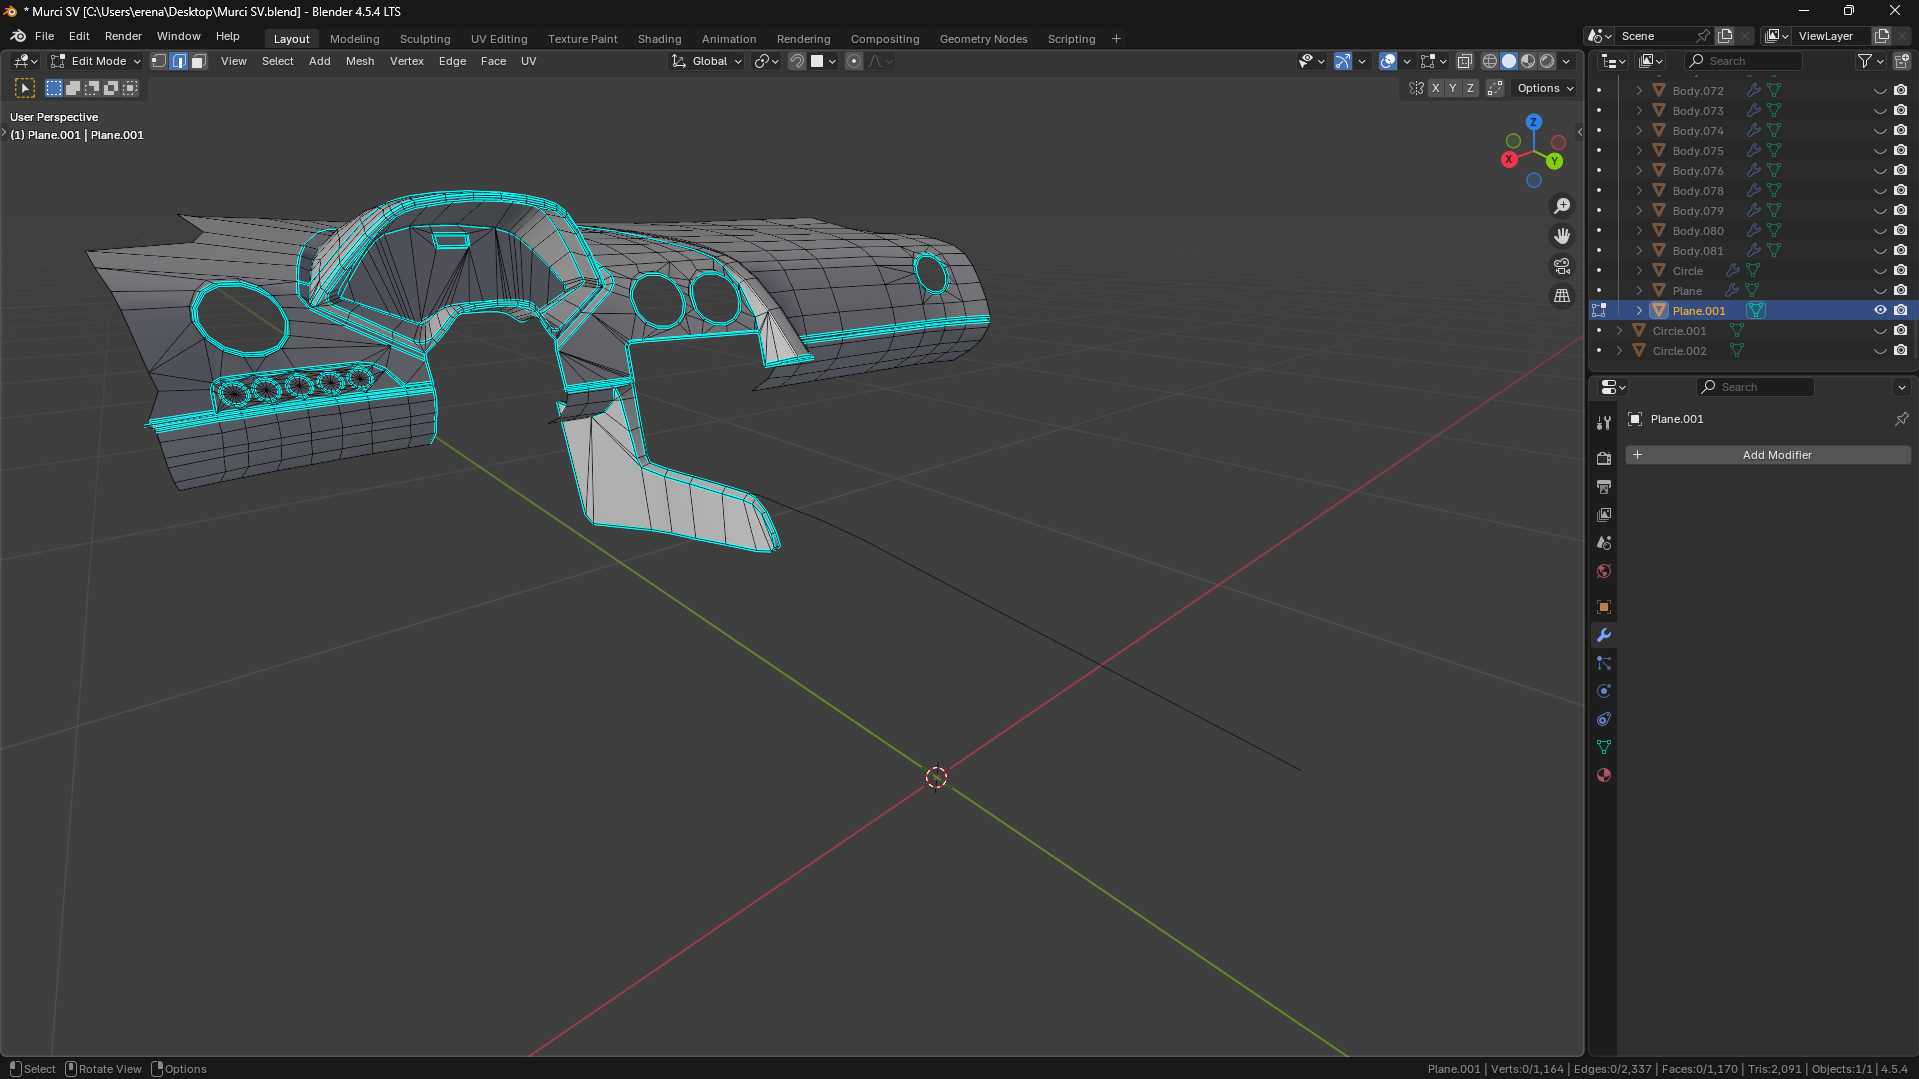
Task: Click the new collection icon in outliner
Action: tap(1901, 61)
